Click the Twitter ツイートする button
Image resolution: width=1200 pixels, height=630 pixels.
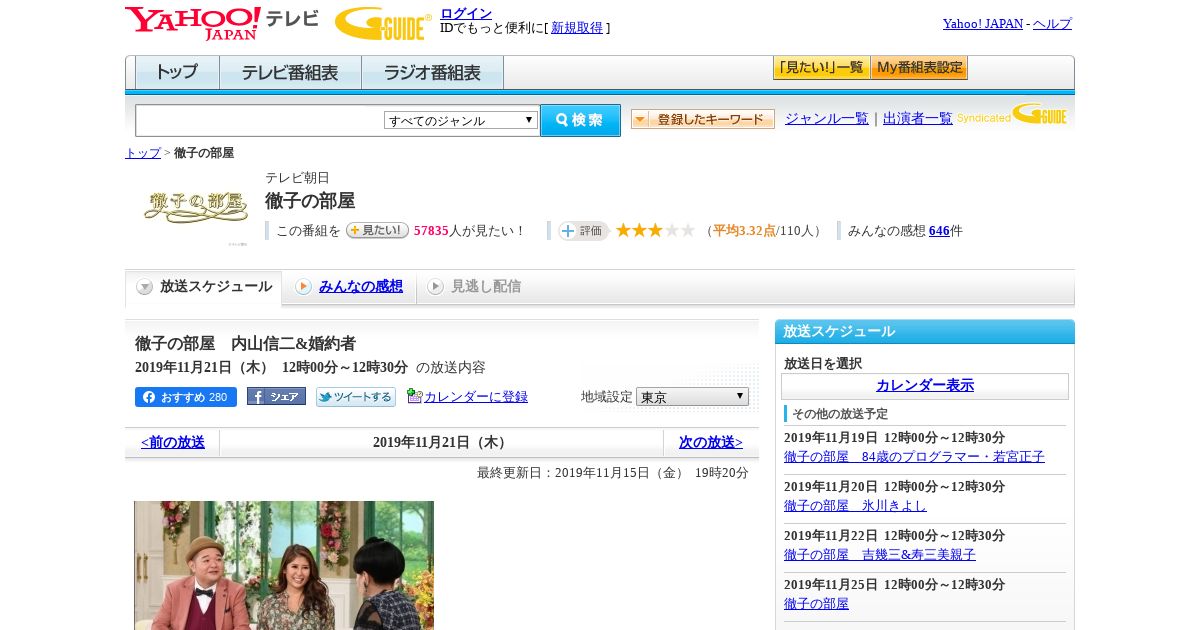(356, 397)
